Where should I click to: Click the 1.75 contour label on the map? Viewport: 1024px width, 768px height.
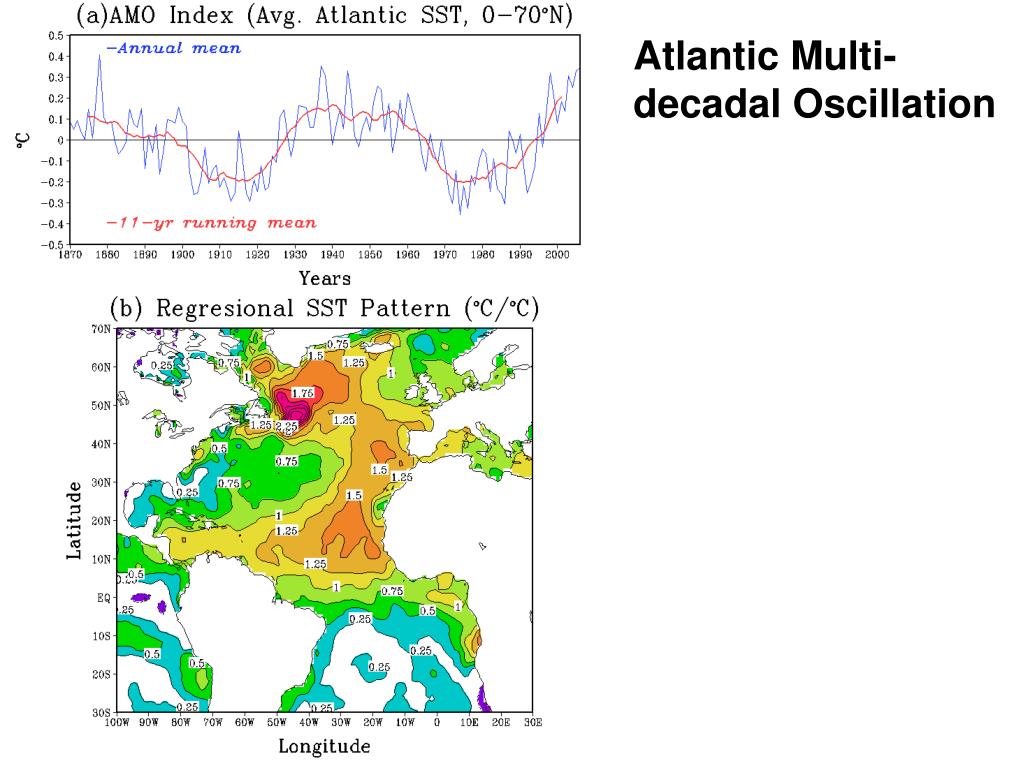(x=302, y=393)
